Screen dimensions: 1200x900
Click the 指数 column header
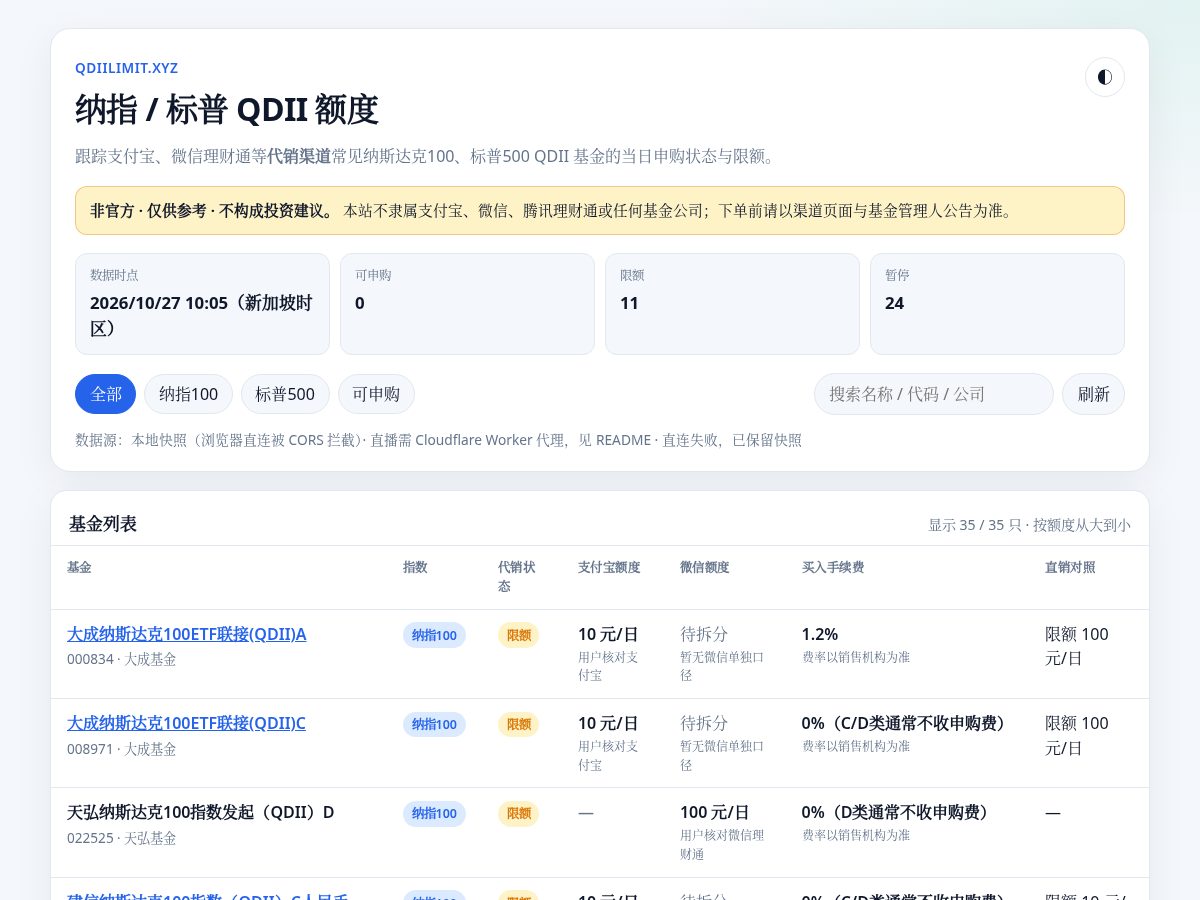click(415, 567)
